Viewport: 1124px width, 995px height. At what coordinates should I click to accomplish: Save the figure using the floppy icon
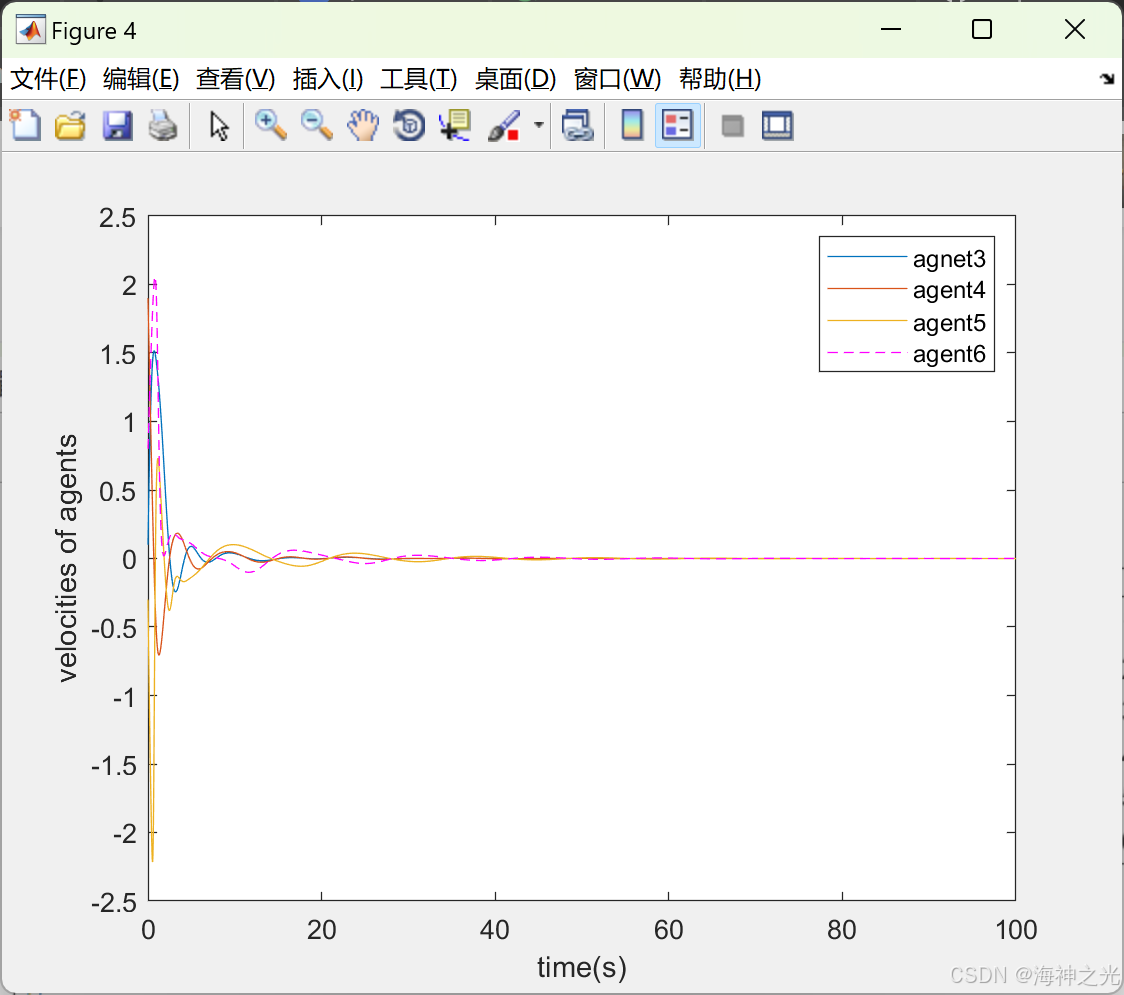[x=117, y=125]
